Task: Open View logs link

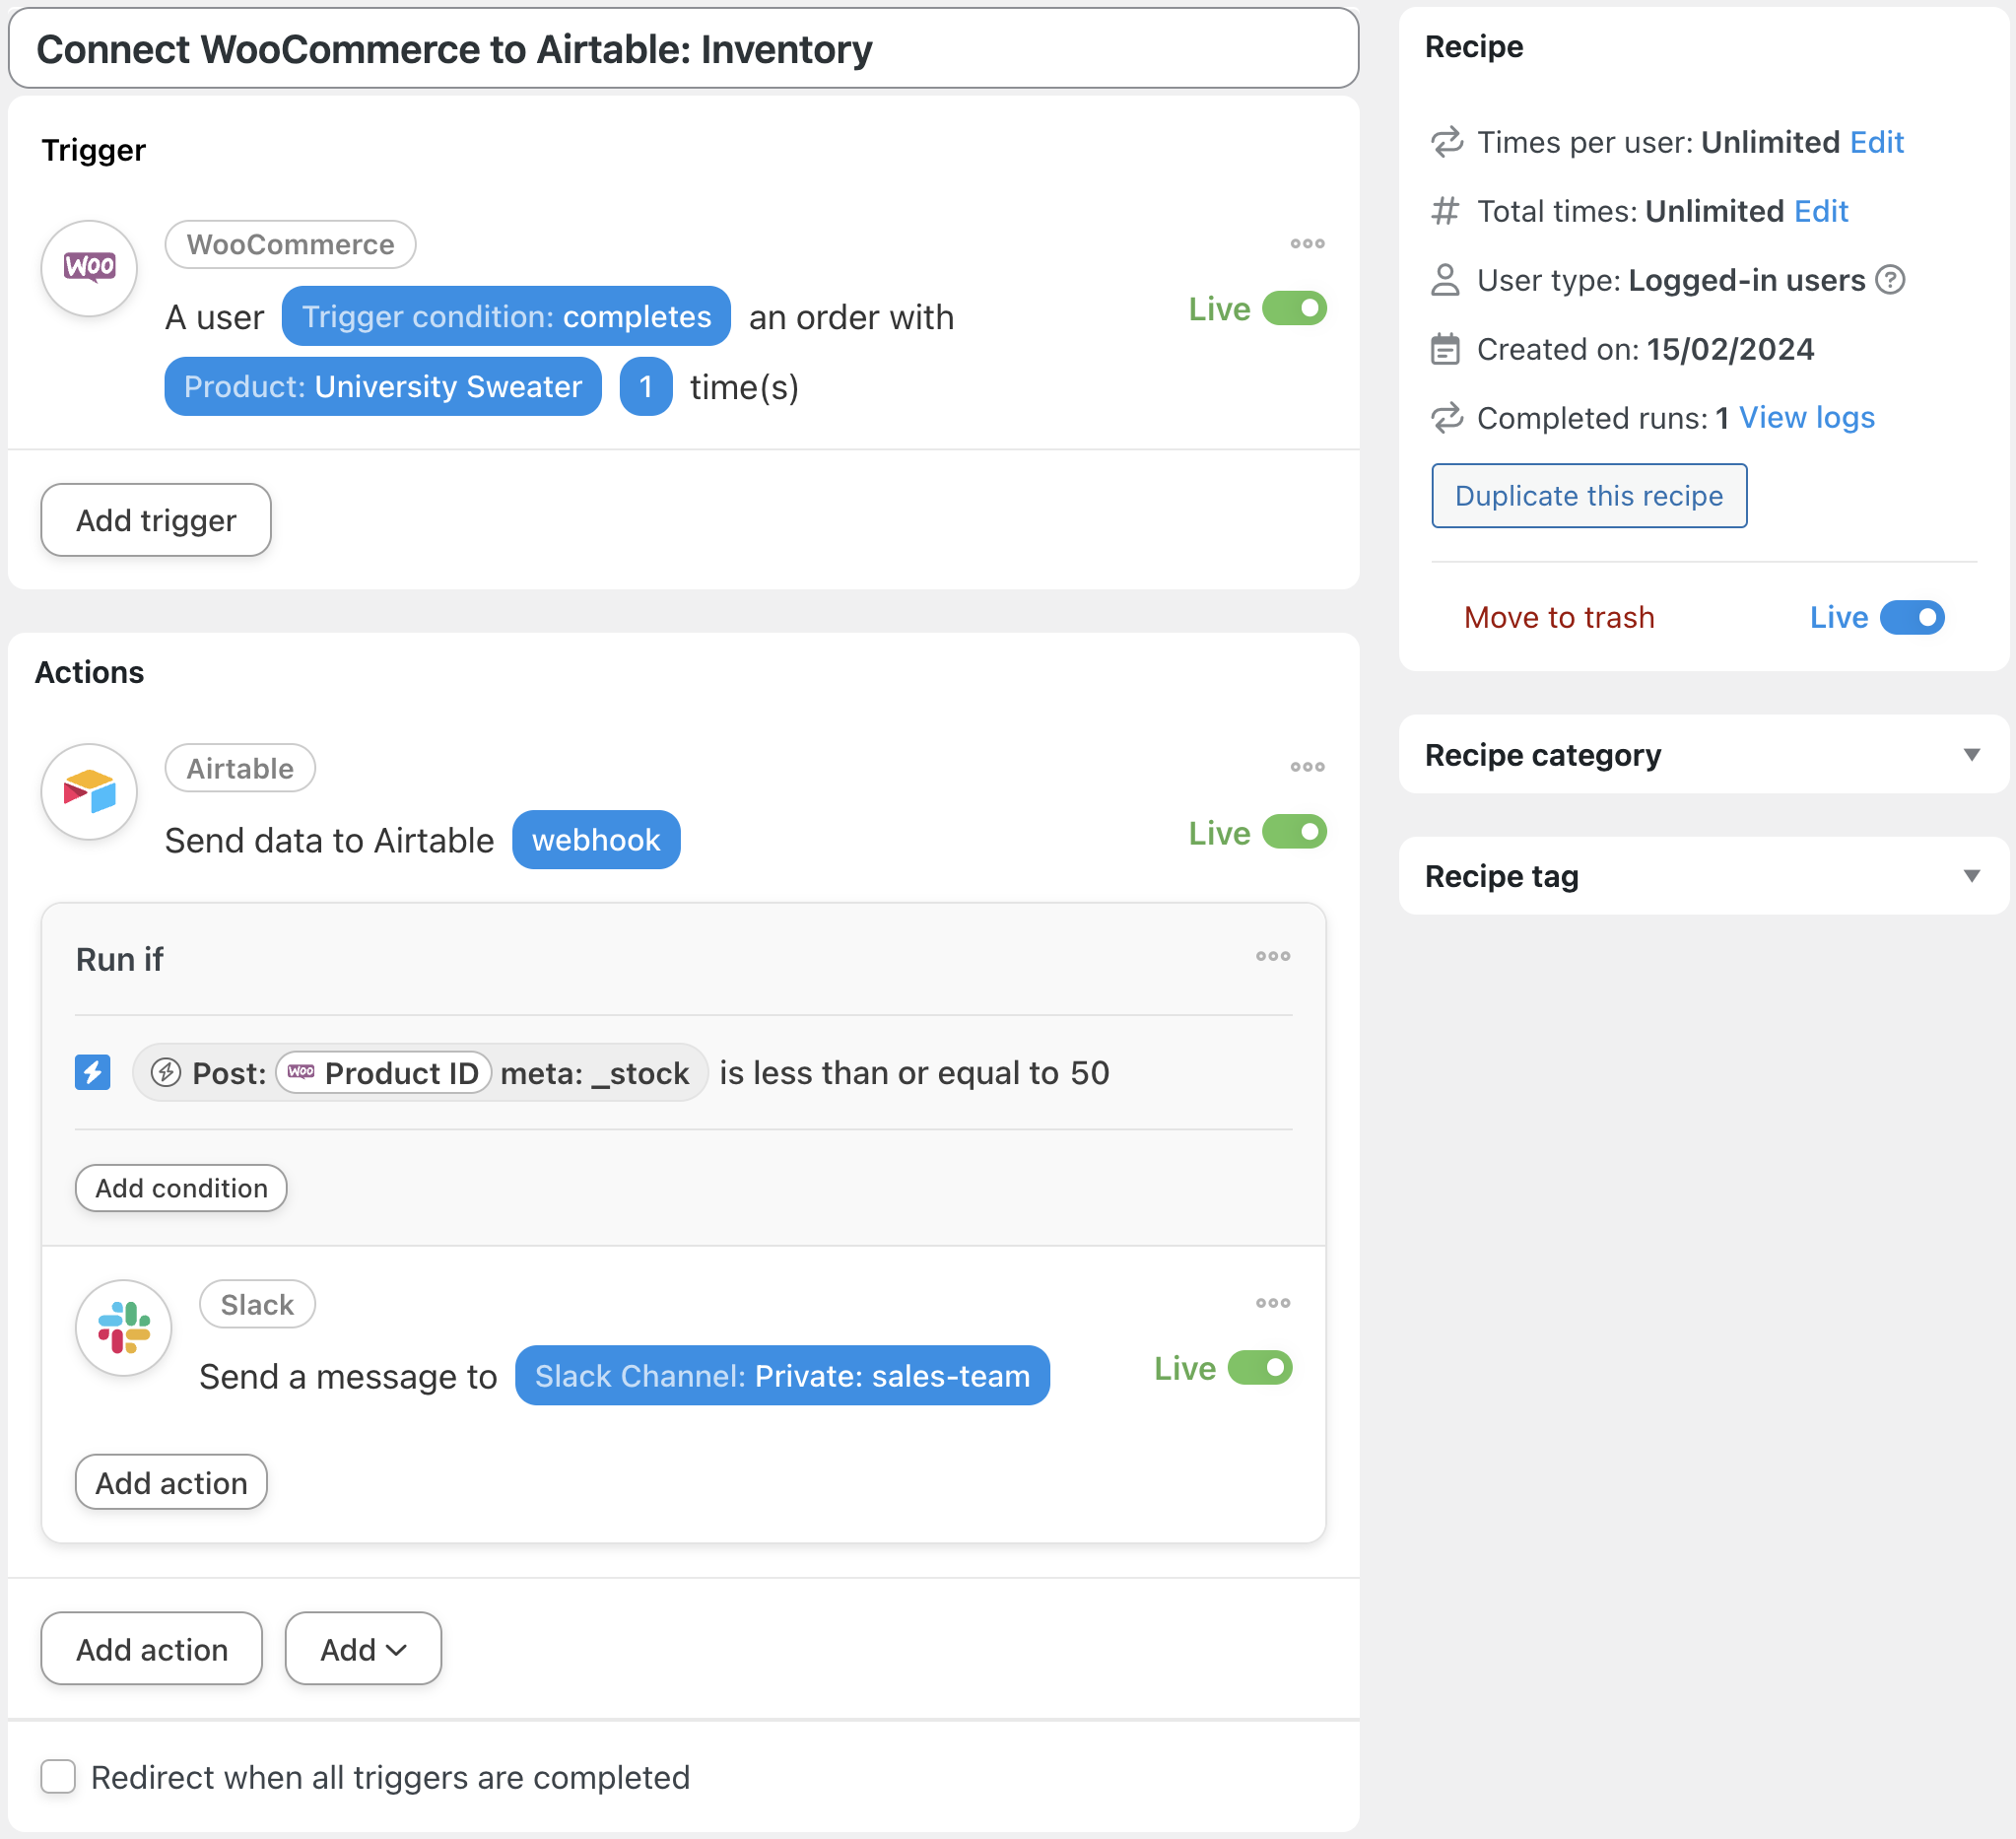Action: tap(1806, 418)
